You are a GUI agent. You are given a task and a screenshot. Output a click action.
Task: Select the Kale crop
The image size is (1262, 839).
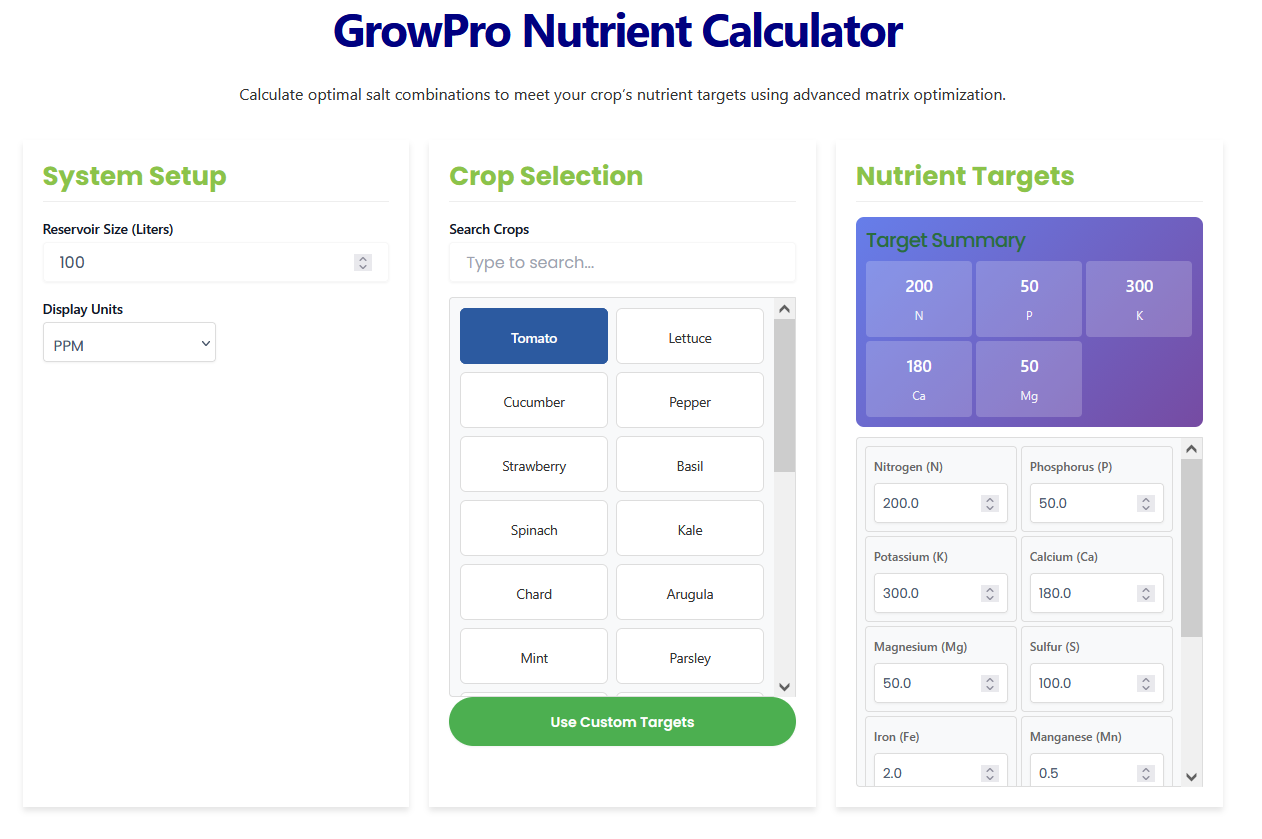(x=689, y=527)
